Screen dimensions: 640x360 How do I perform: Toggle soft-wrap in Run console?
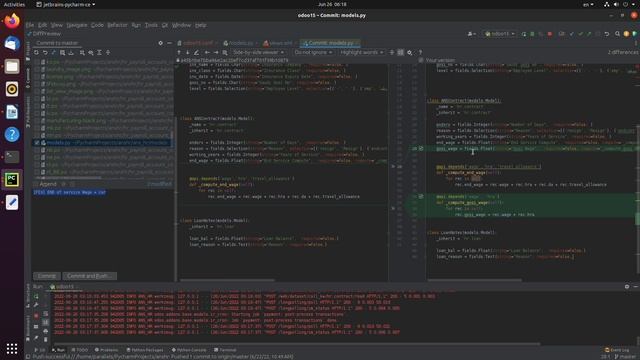pyautogui.click(x=45, y=314)
